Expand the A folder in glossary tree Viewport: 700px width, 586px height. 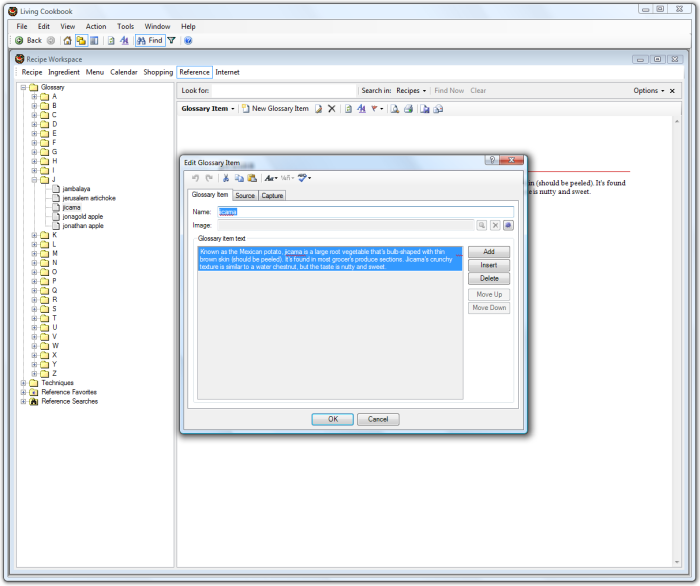(34, 96)
